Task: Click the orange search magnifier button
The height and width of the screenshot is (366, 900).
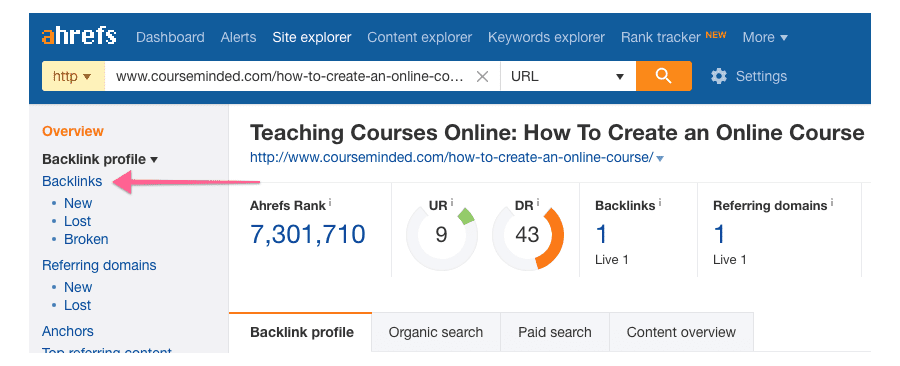Action: coord(664,76)
